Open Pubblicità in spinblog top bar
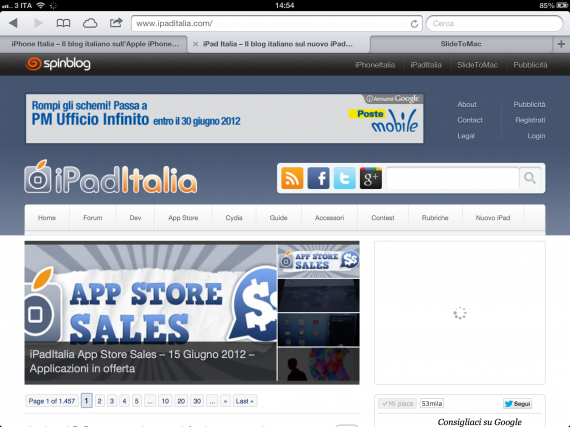Viewport: 570px width, 427px height. pyautogui.click(x=530, y=65)
